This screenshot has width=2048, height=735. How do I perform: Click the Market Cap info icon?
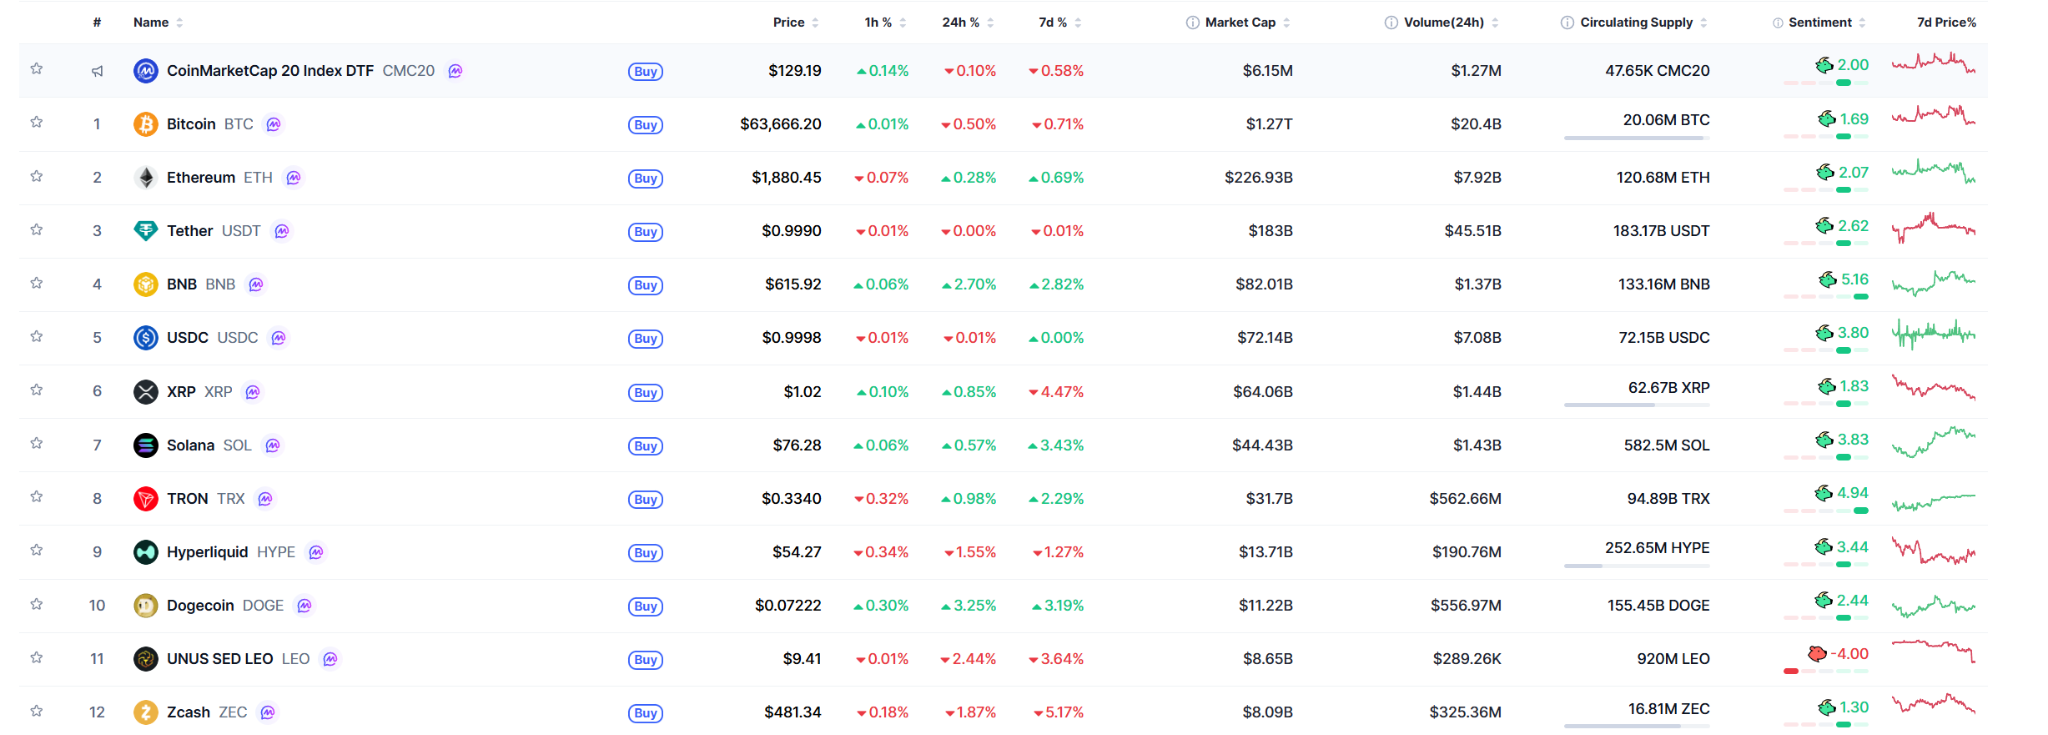coord(1193,23)
